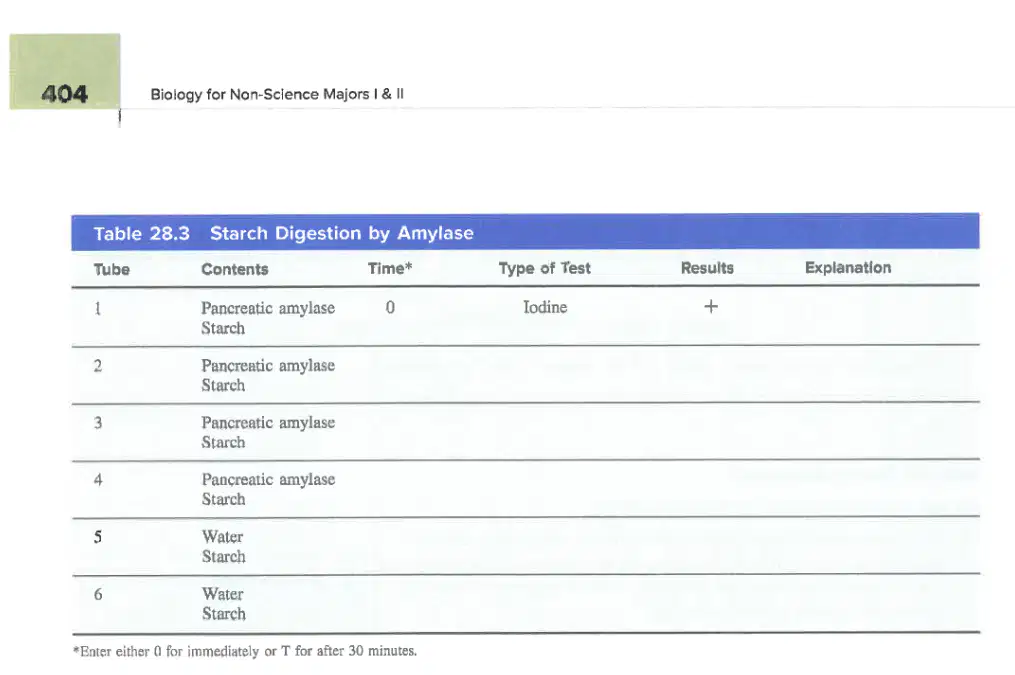Click the Tube column header
Image resolution: width=1015 pixels, height=675 pixels.
pos(111,269)
